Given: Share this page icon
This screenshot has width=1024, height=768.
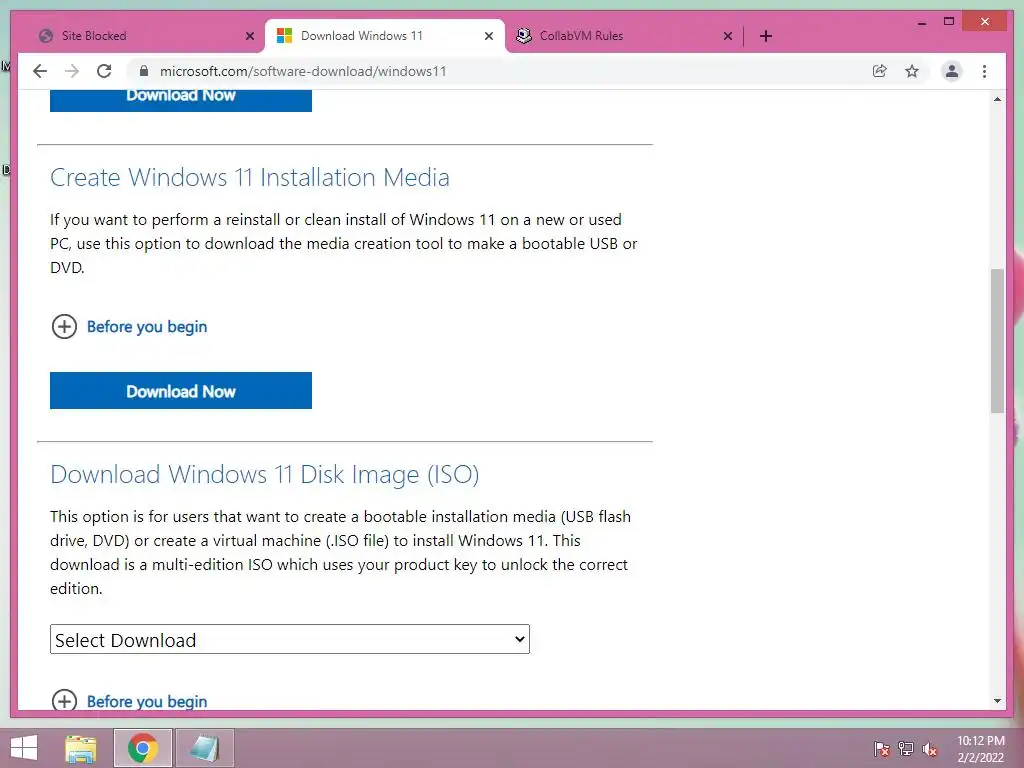Looking at the screenshot, I should click(880, 71).
